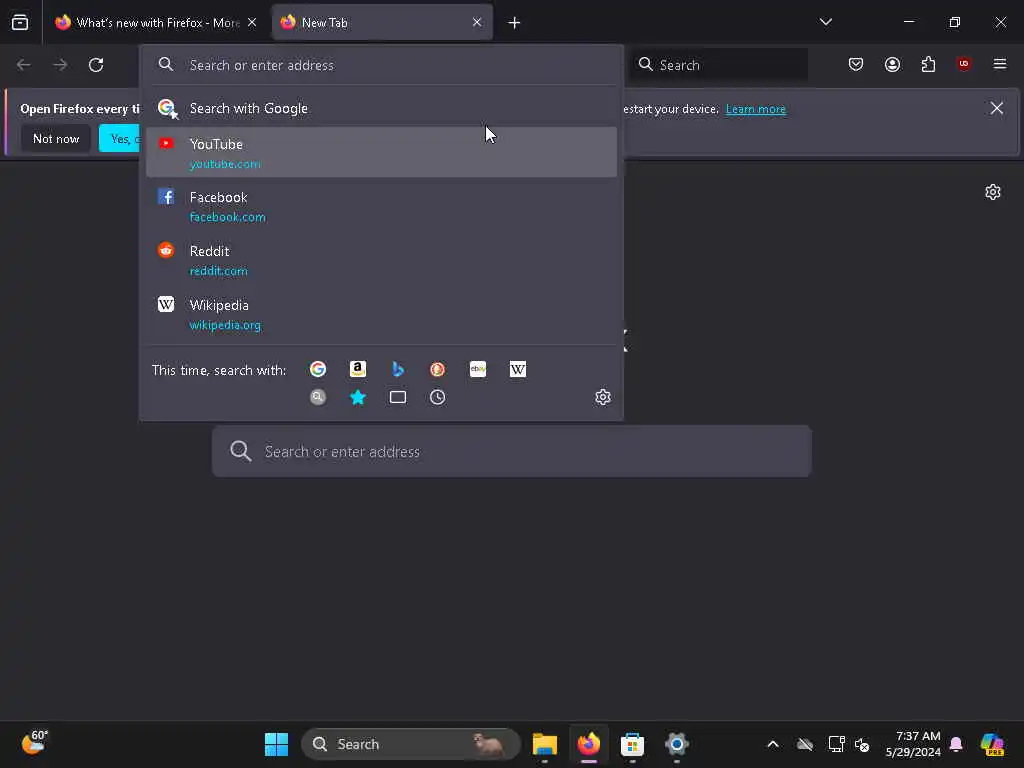Viewport: 1024px width, 768px height.
Task: Dismiss the Open Firefox notification bar
Action: point(997,108)
